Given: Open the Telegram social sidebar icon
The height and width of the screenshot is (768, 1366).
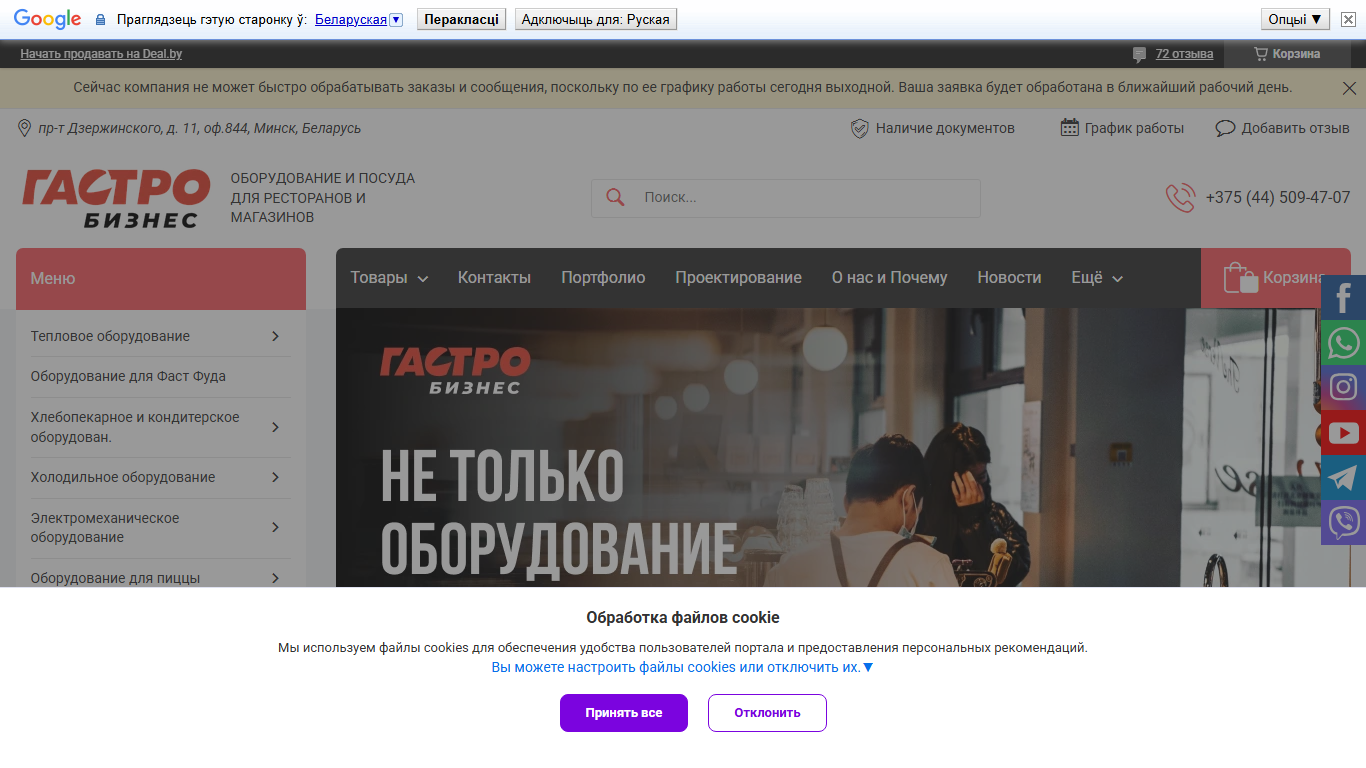Looking at the screenshot, I should tap(1343, 477).
